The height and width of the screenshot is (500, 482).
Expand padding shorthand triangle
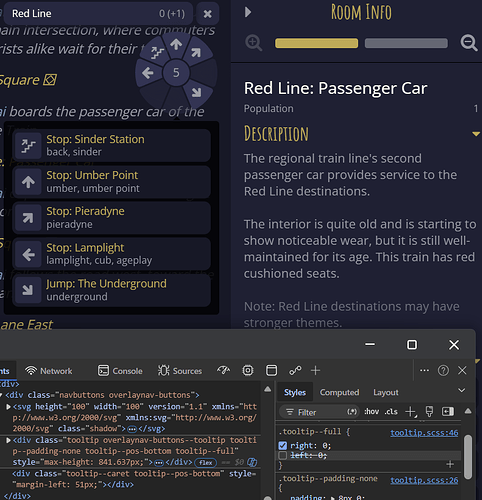(333, 497)
